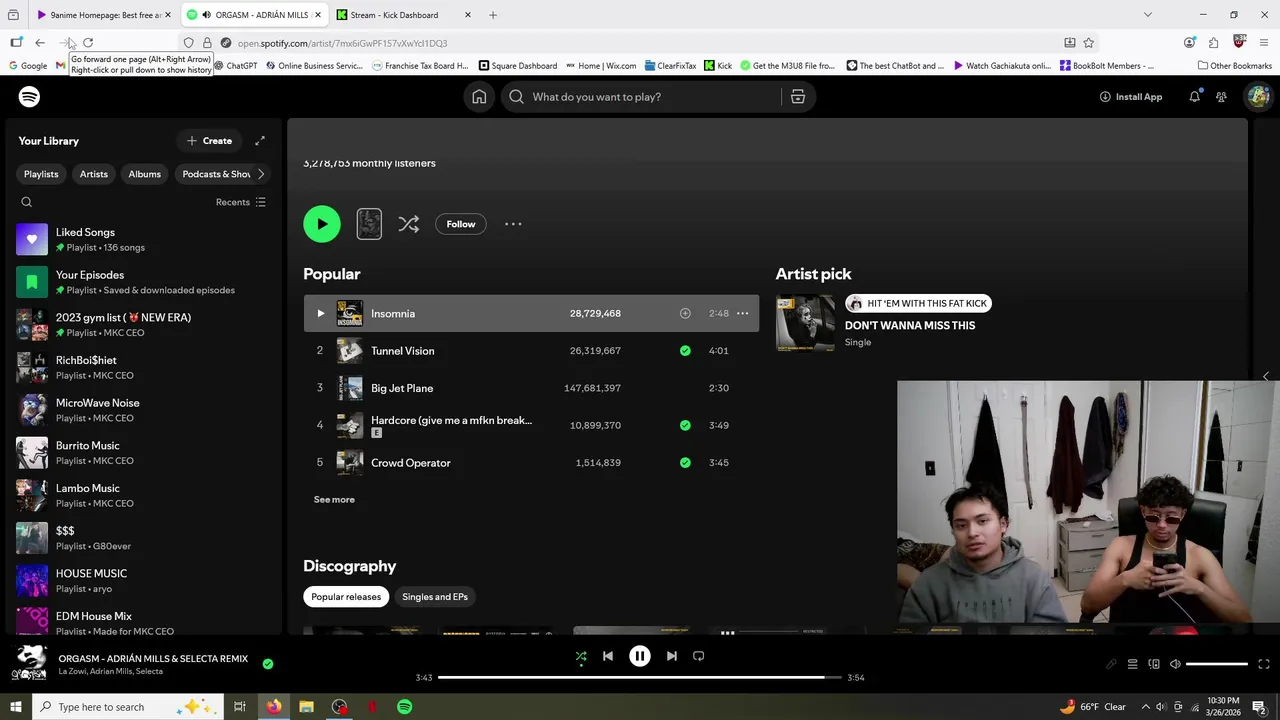The image size is (1280, 720).
Task: Open Artist pick DON'T WANNA MISS THIS
Action: (x=910, y=326)
